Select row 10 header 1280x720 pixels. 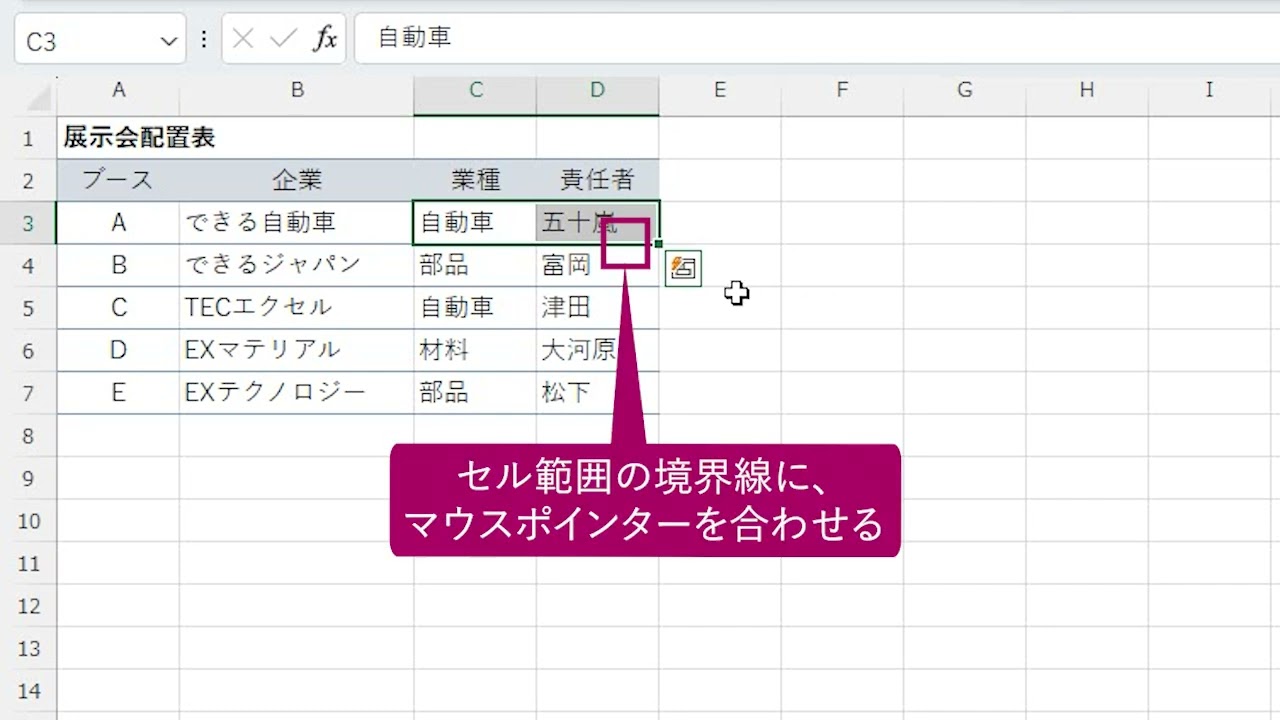28,520
